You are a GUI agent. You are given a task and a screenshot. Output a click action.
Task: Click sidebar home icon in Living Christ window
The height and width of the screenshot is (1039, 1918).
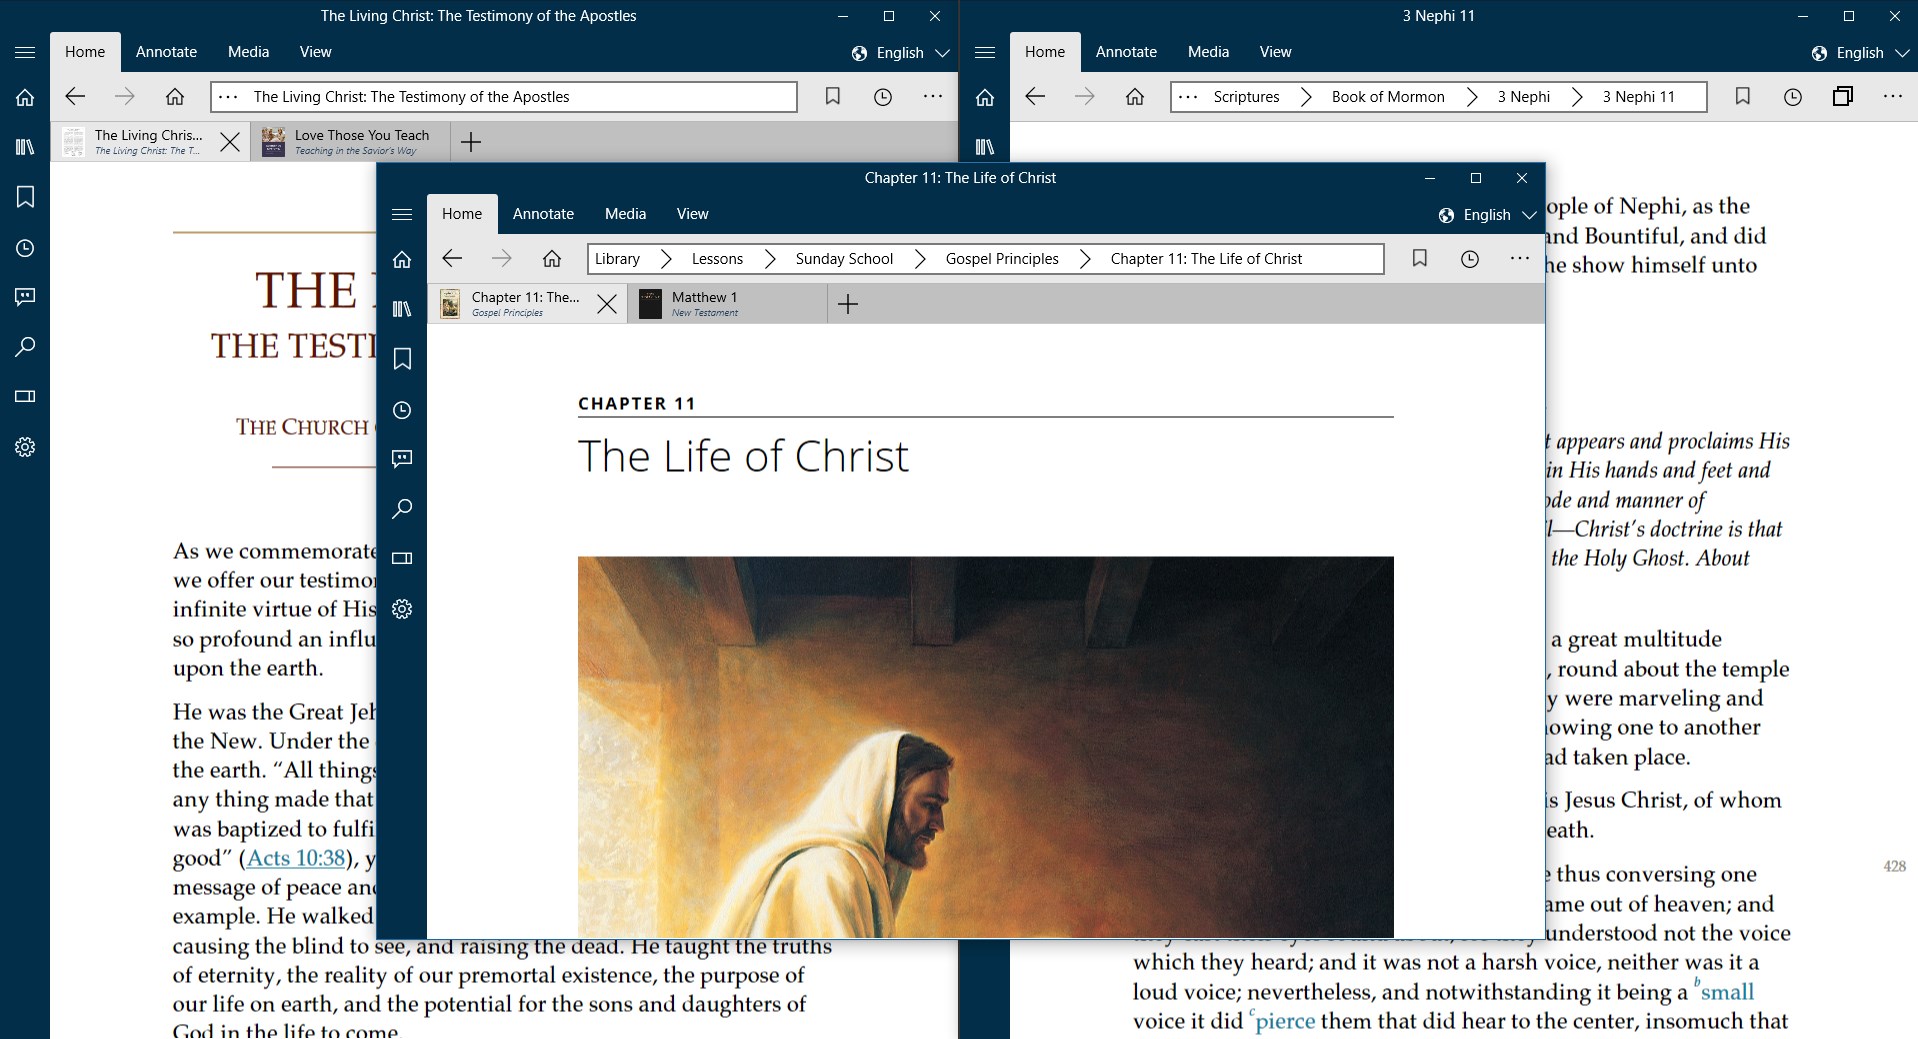(x=25, y=98)
